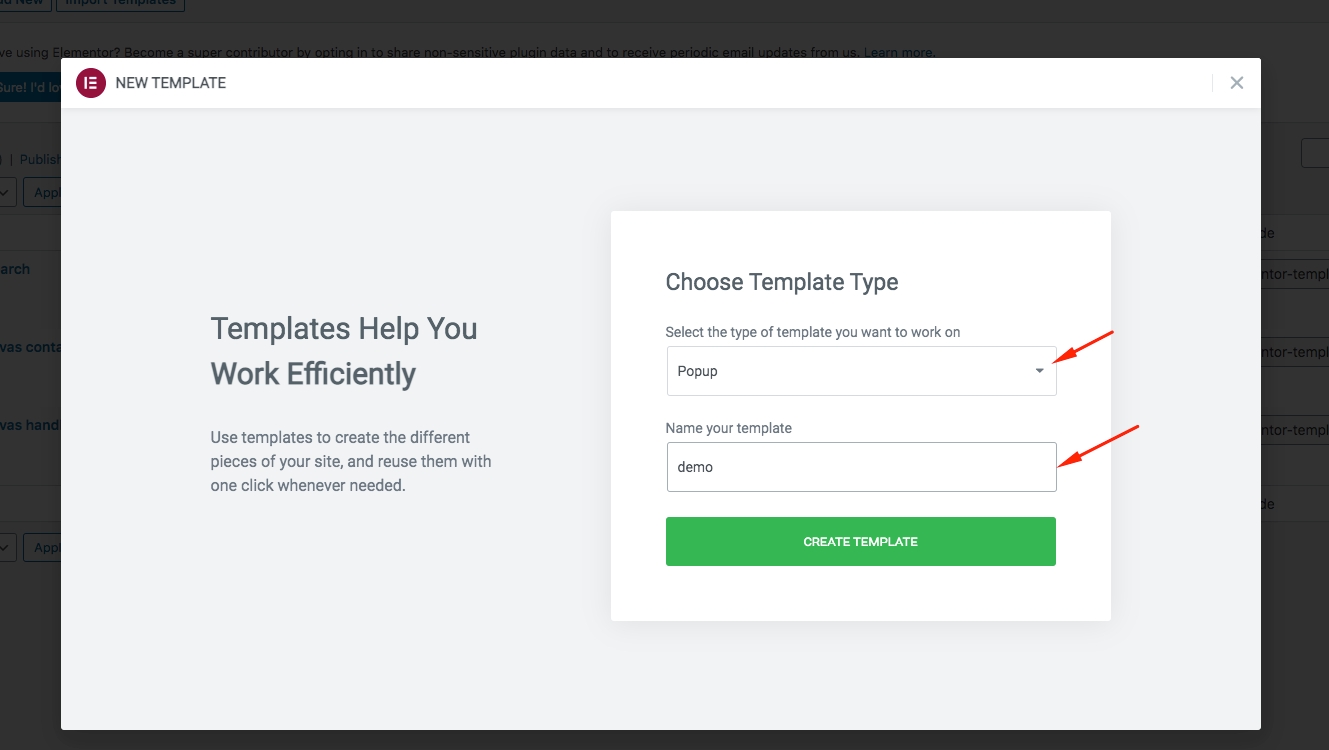Click the search box at the top right
This screenshot has width=1329, height=750.
pos(1315,153)
